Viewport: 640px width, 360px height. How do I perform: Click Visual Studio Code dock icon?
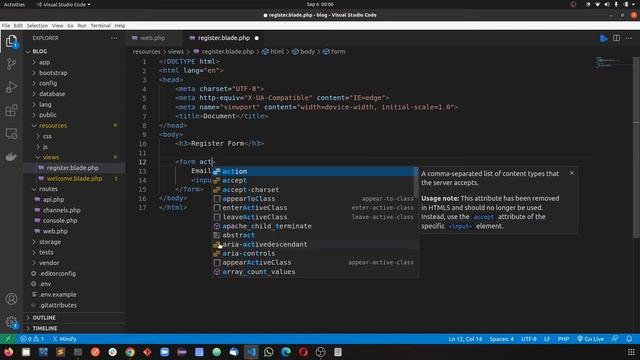click(x=251, y=352)
